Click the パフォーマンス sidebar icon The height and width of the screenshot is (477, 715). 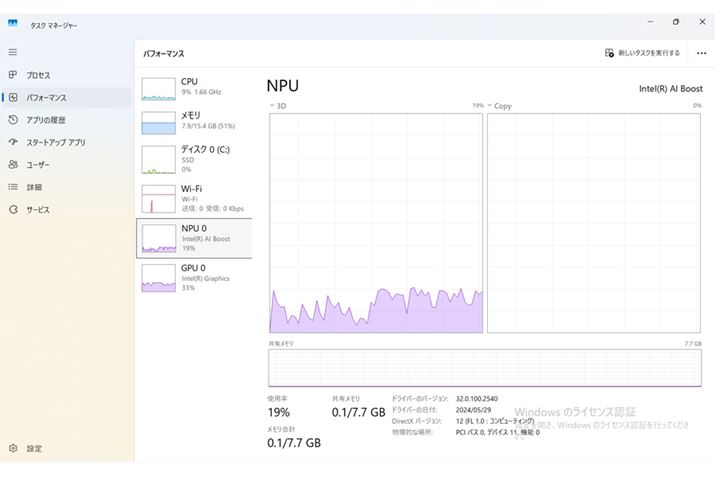click(13, 97)
